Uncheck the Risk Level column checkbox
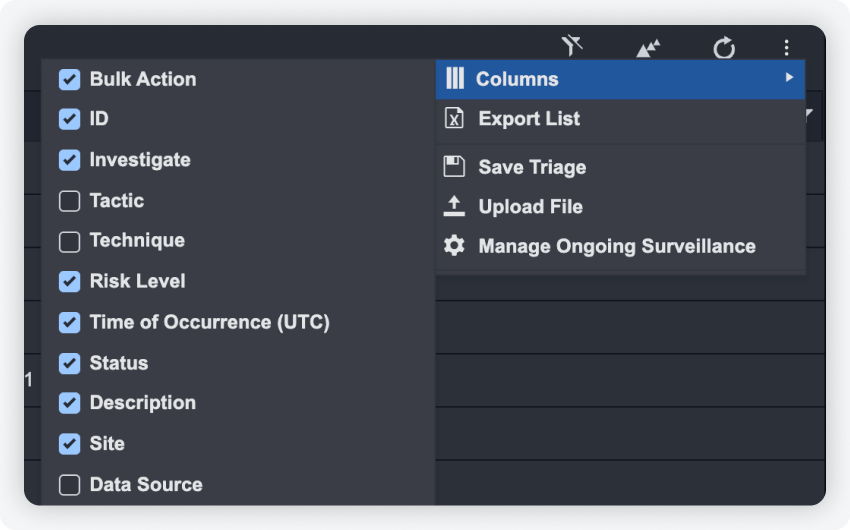This screenshot has height=530, width=850. 69,282
